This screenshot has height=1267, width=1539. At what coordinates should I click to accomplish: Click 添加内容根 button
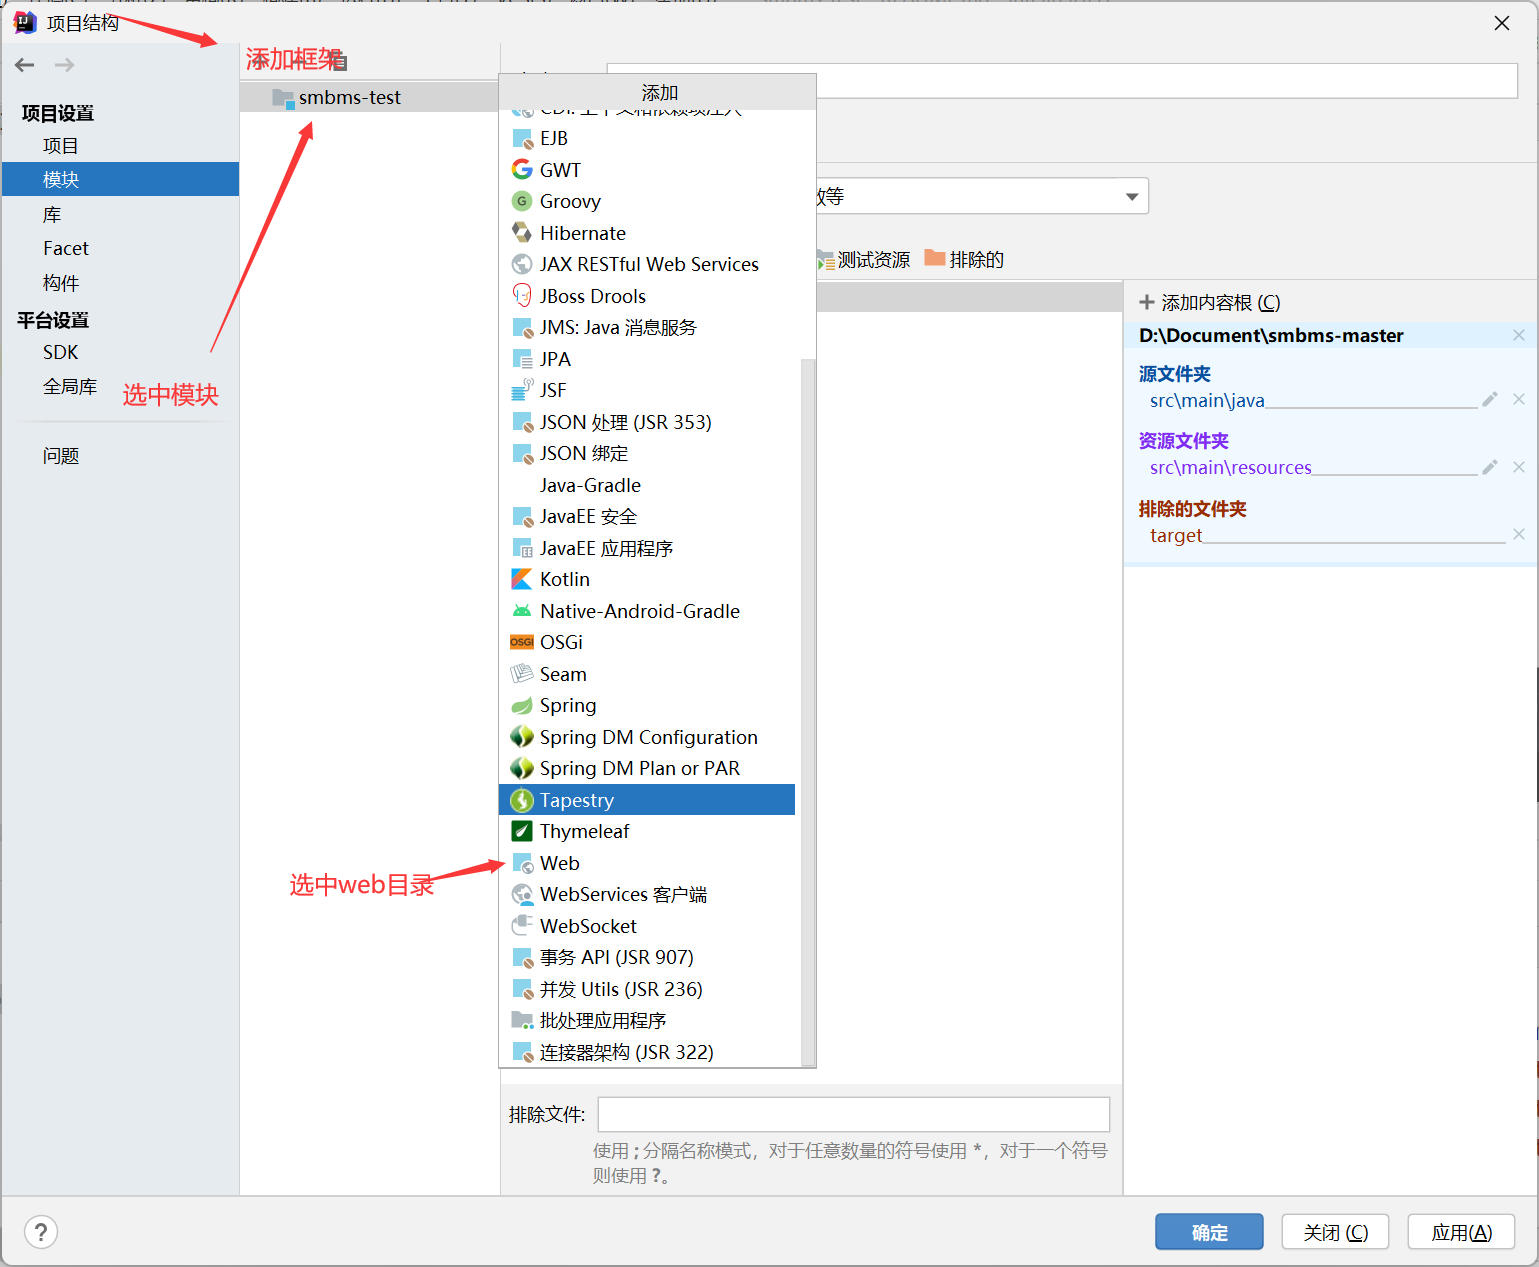(1210, 302)
